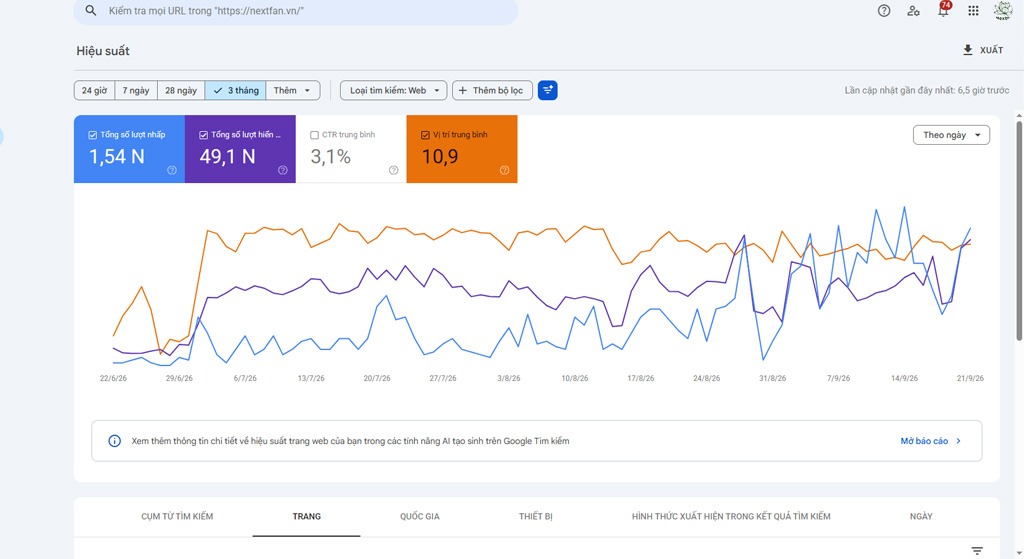Select the 3 tháng date range
This screenshot has height=559, width=1024.
click(x=236, y=90)
